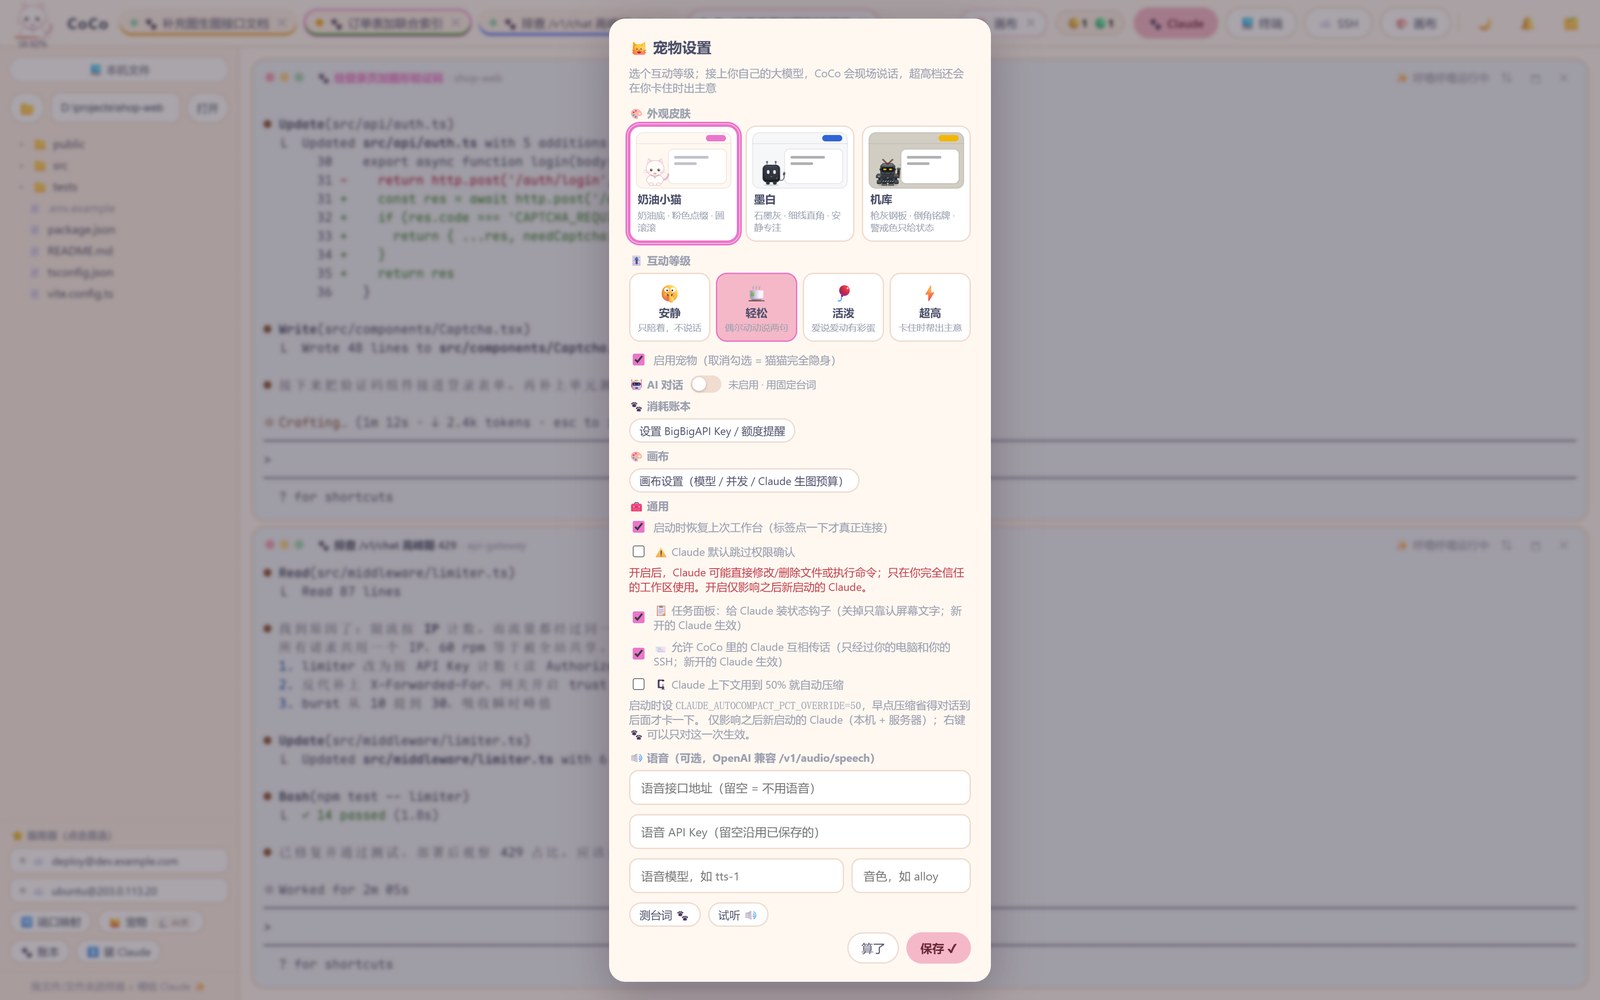Viewport: 1600px width, 1000px height.
Task: Click the 语音模型 tts-1 input field
Action: click(736, 876)
